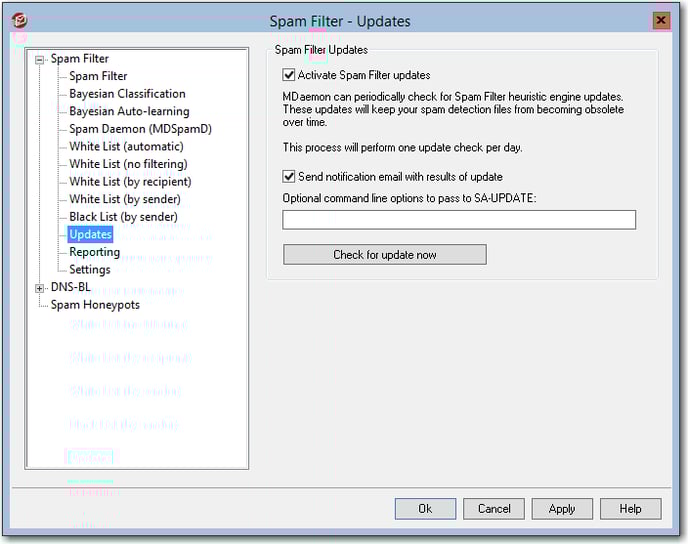Screen dimensions: 688x544
Task: Click the Cancel button
Action: tap(494, 508)
